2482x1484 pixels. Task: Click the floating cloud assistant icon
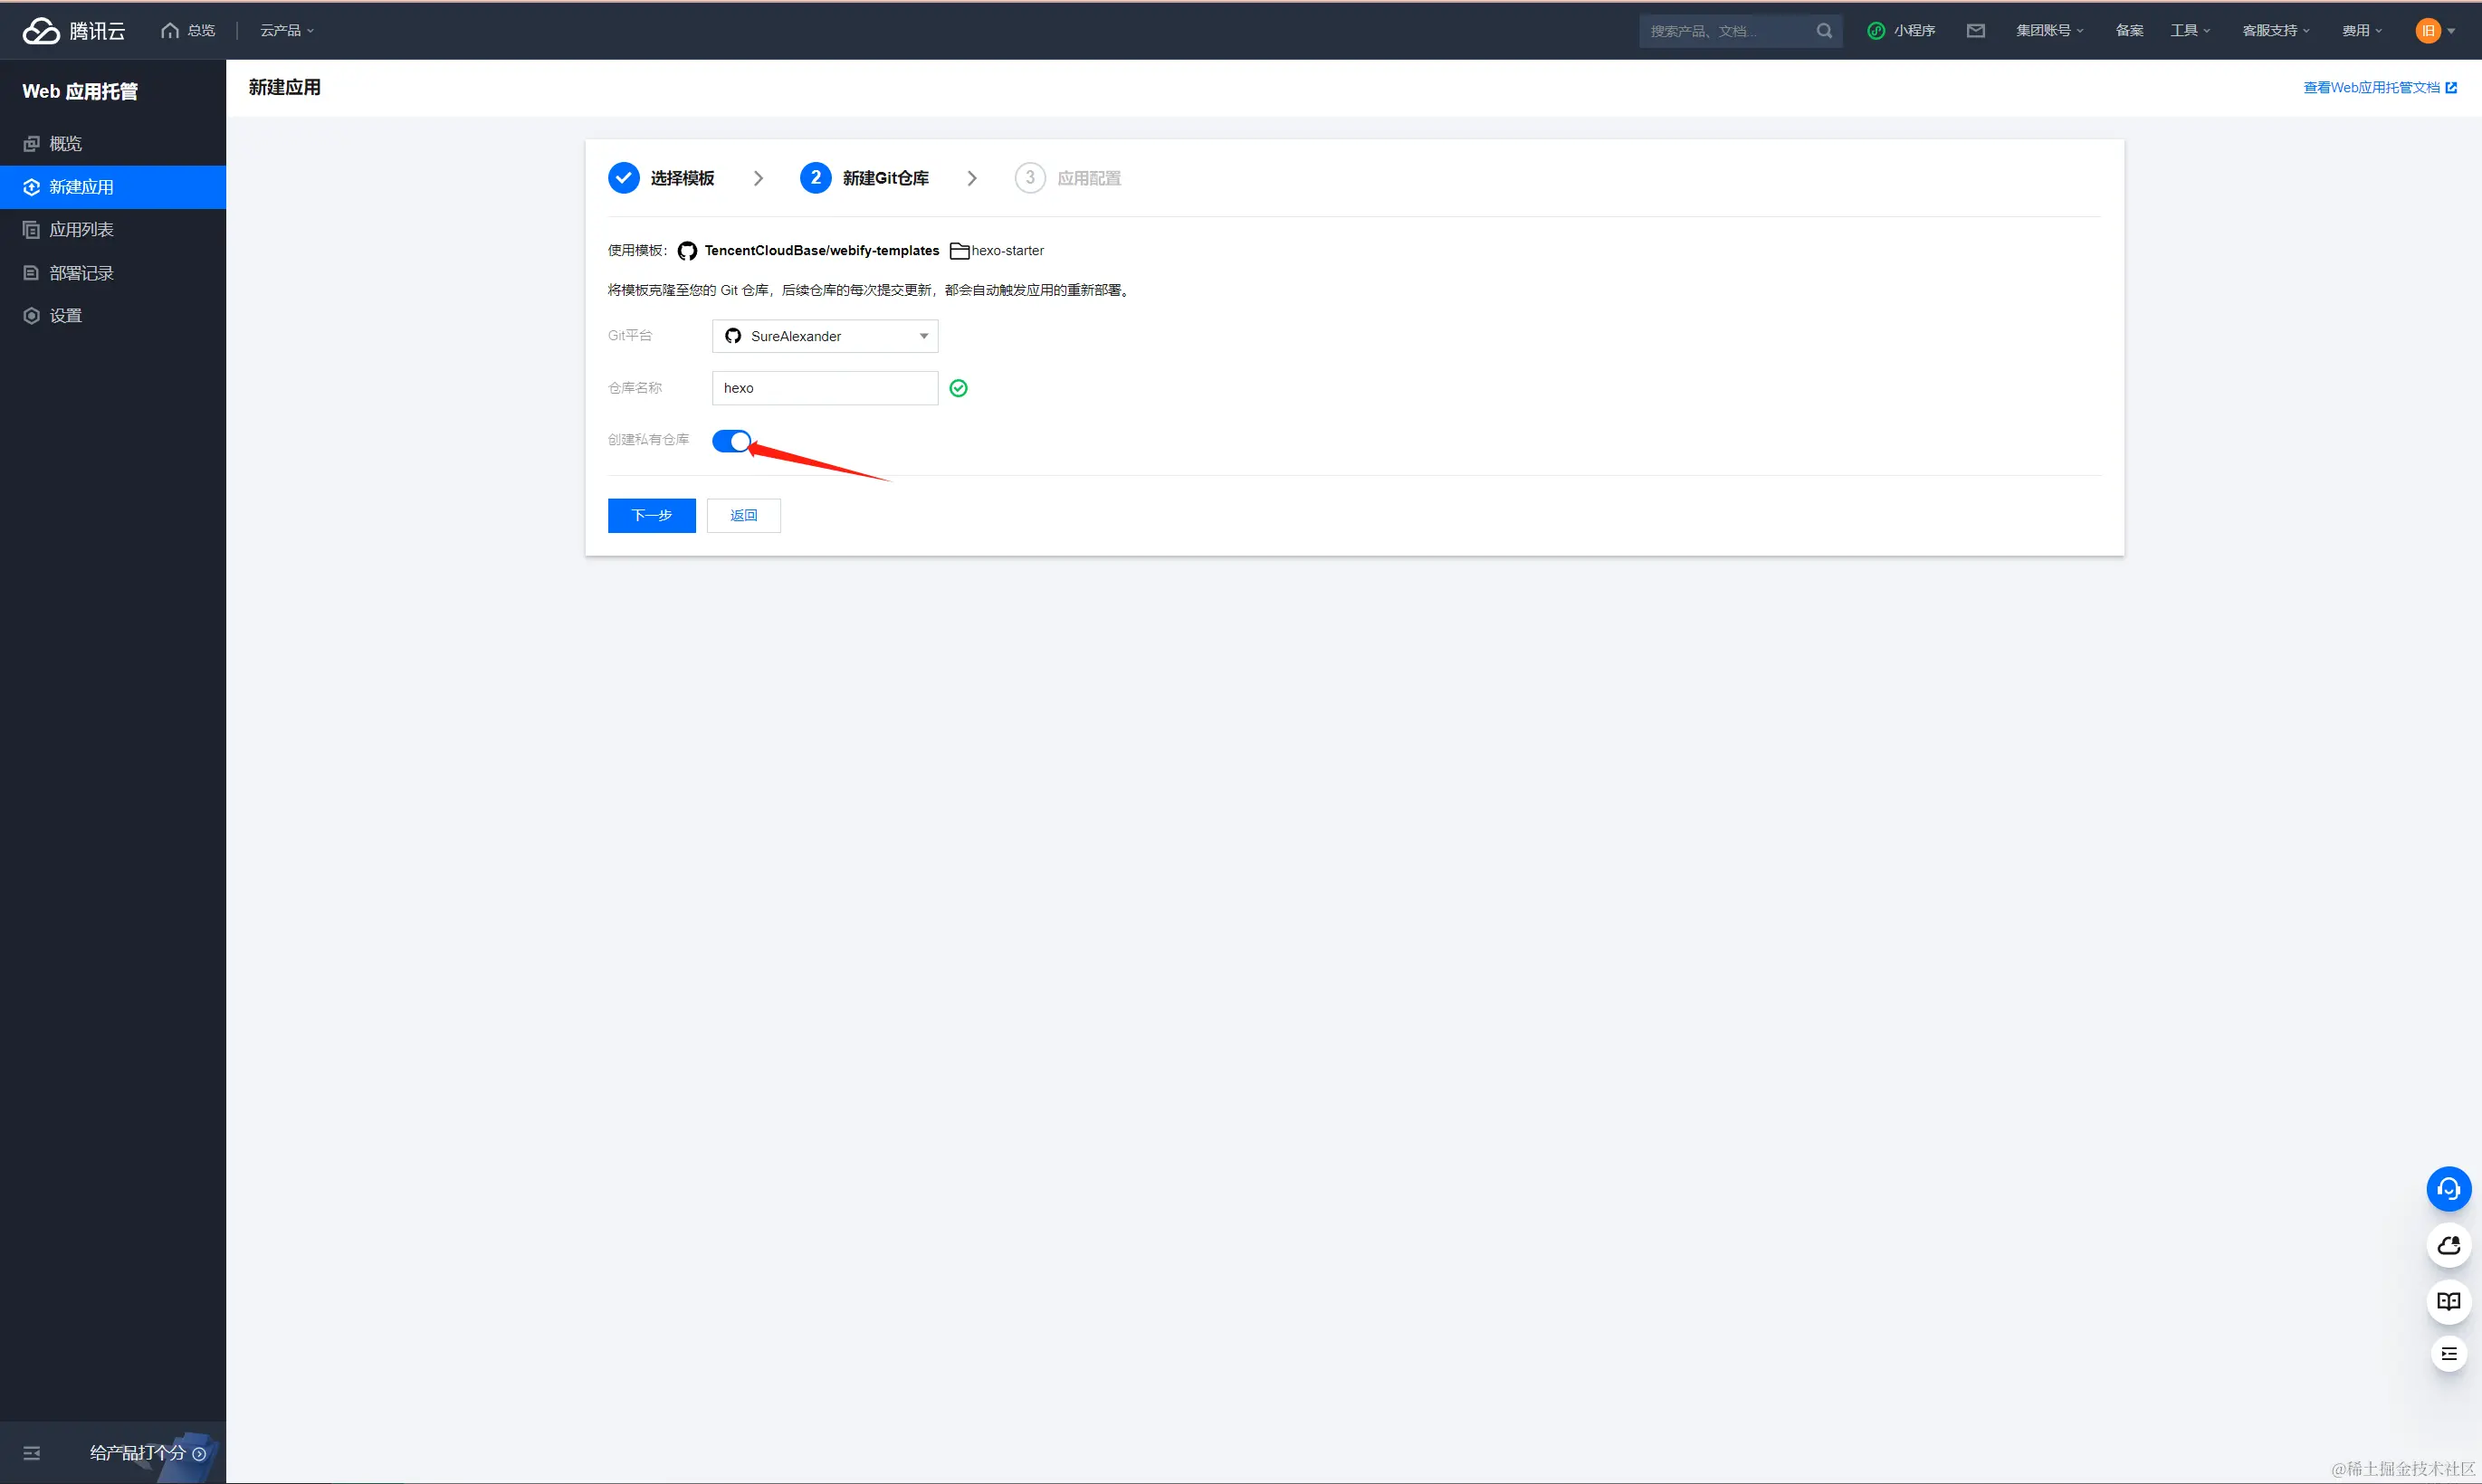2448,1245
